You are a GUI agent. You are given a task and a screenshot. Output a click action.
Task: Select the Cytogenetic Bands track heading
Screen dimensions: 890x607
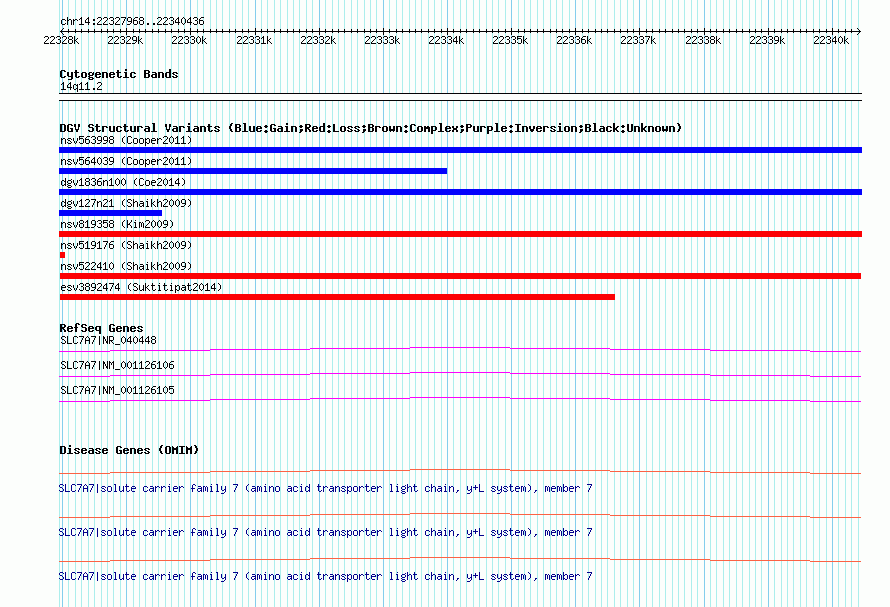(119, 74)
